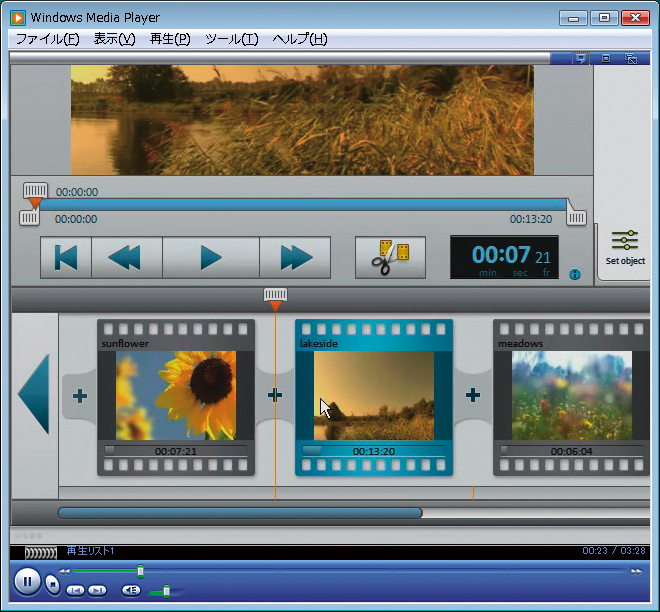Click the lower-left trim start handle
The image size is (660, 612).
pyautogui.click(x=29, y=218)
